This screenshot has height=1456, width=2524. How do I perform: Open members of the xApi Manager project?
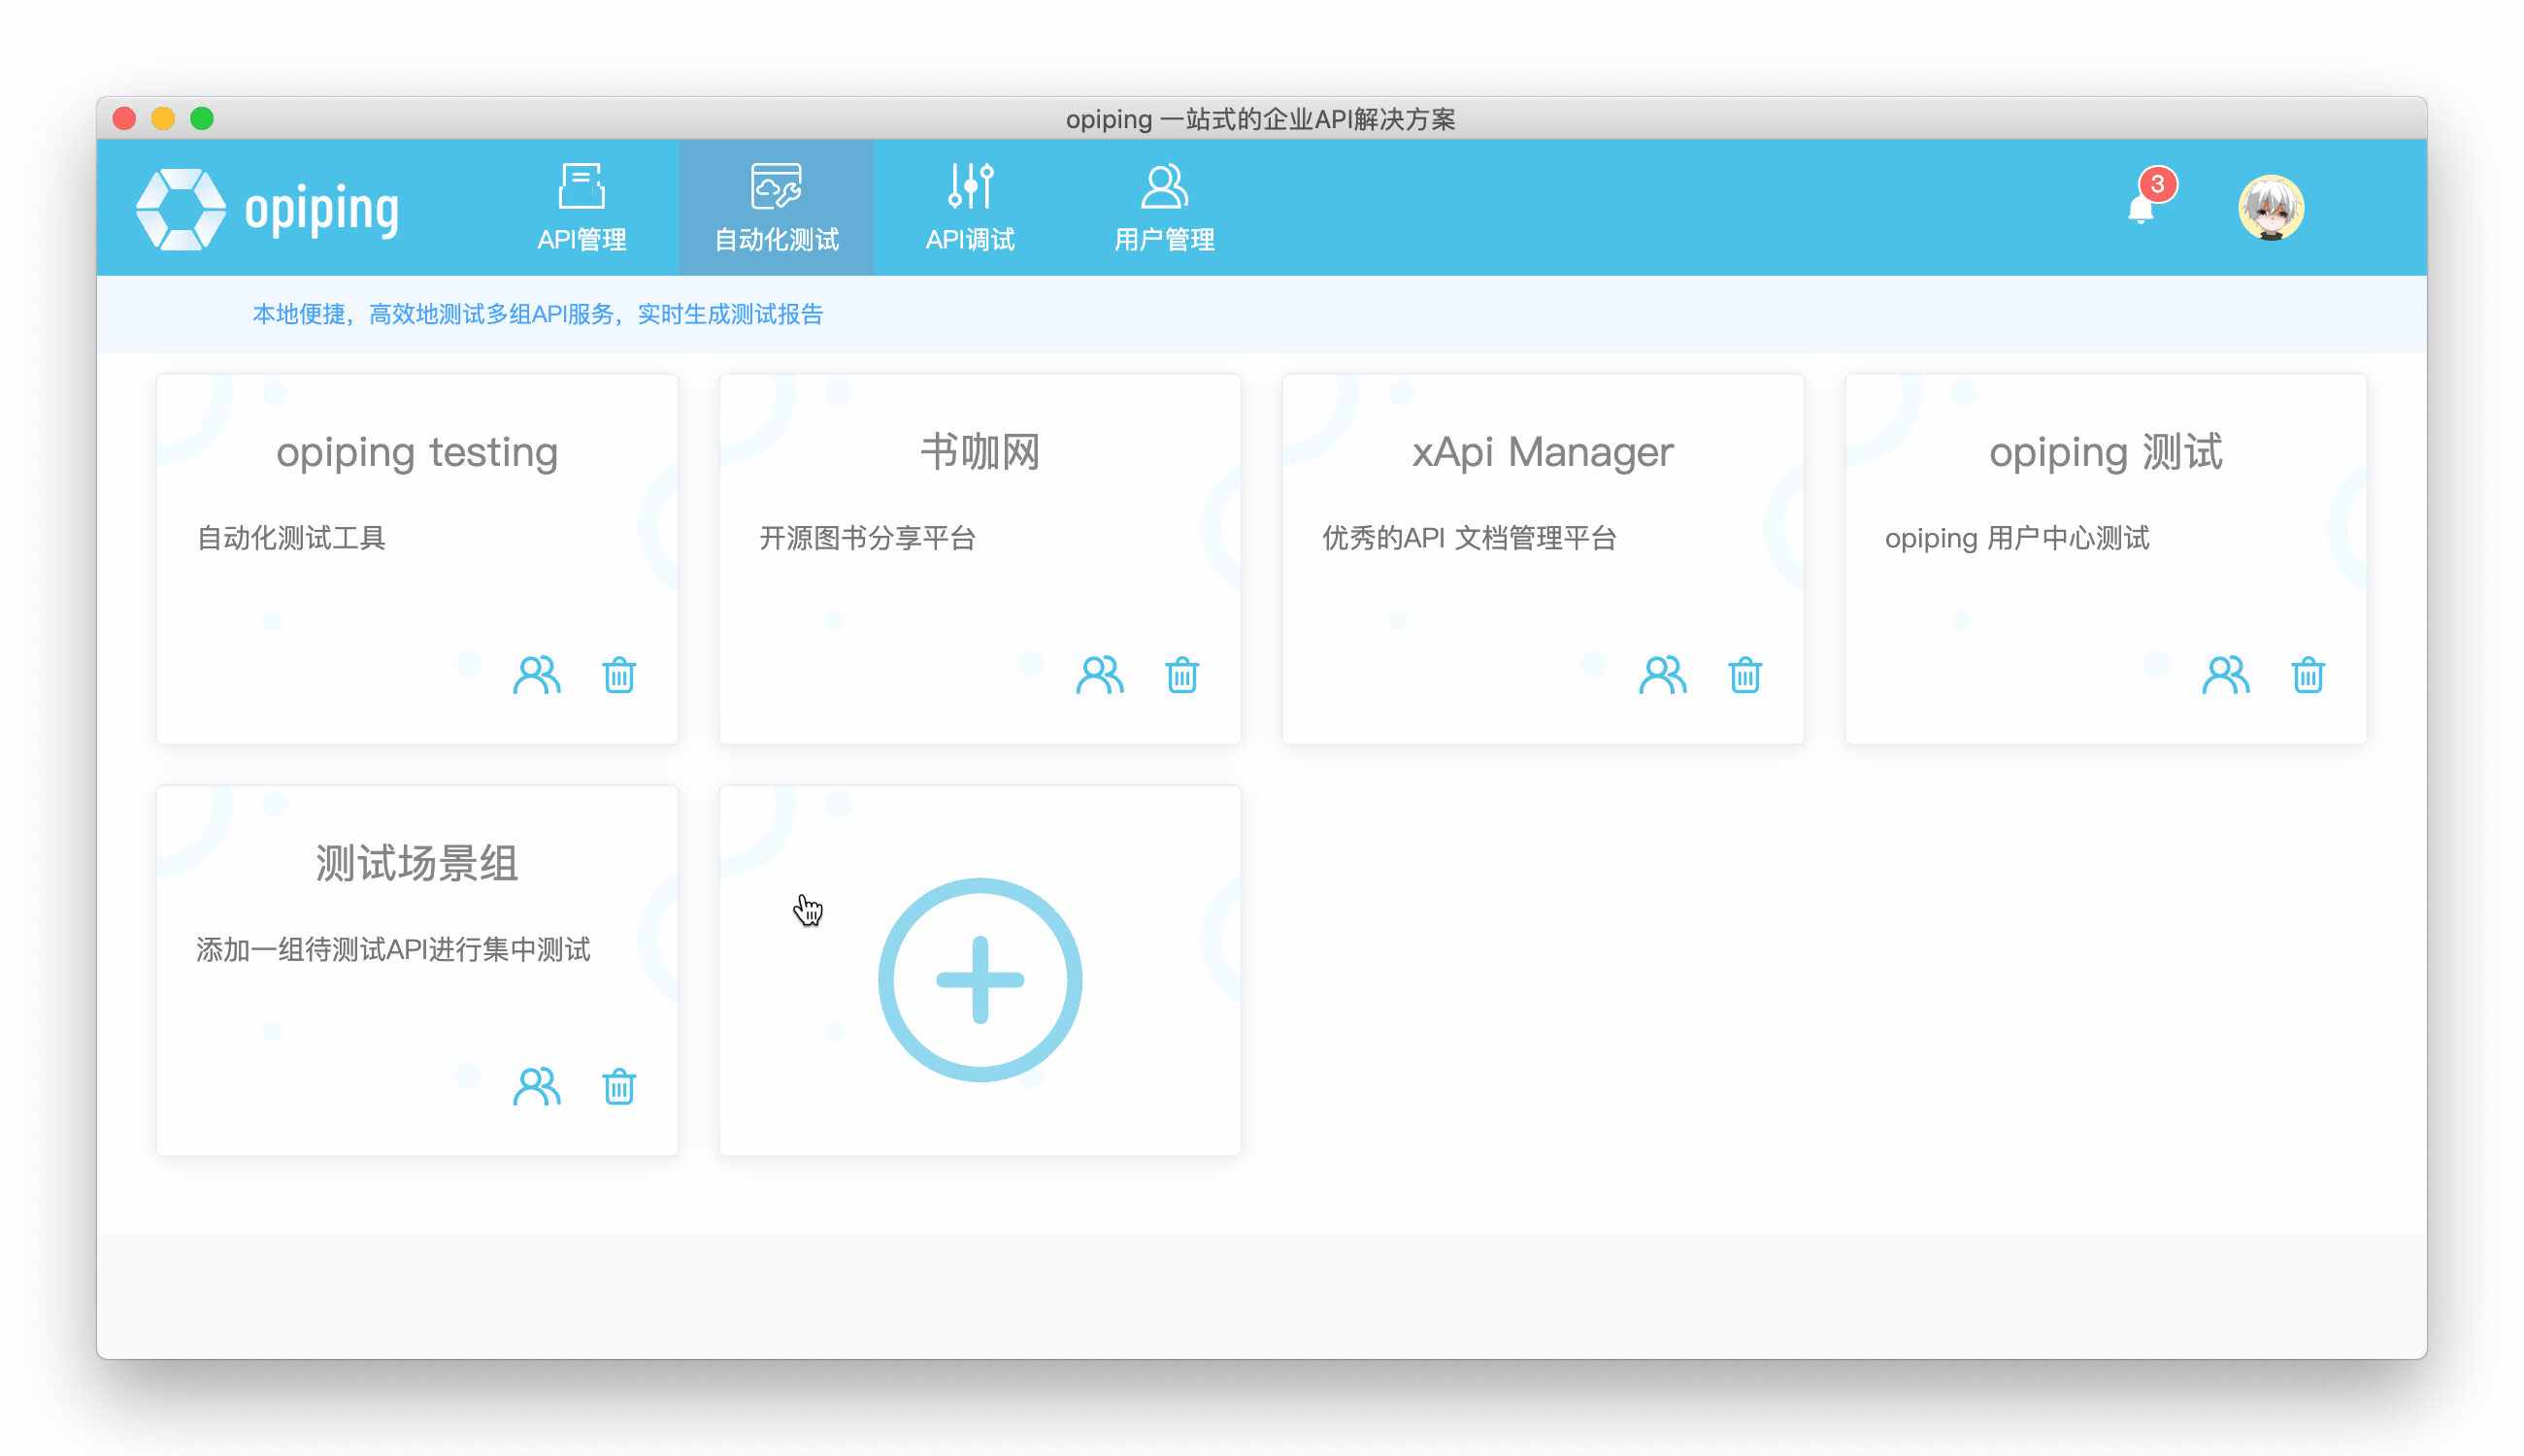(1662, 675)
